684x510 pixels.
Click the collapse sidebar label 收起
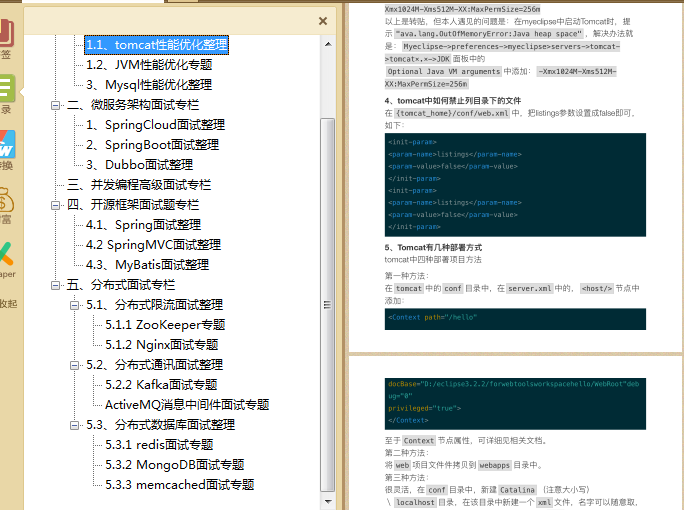pyautogui.click(x=8, y=304)
